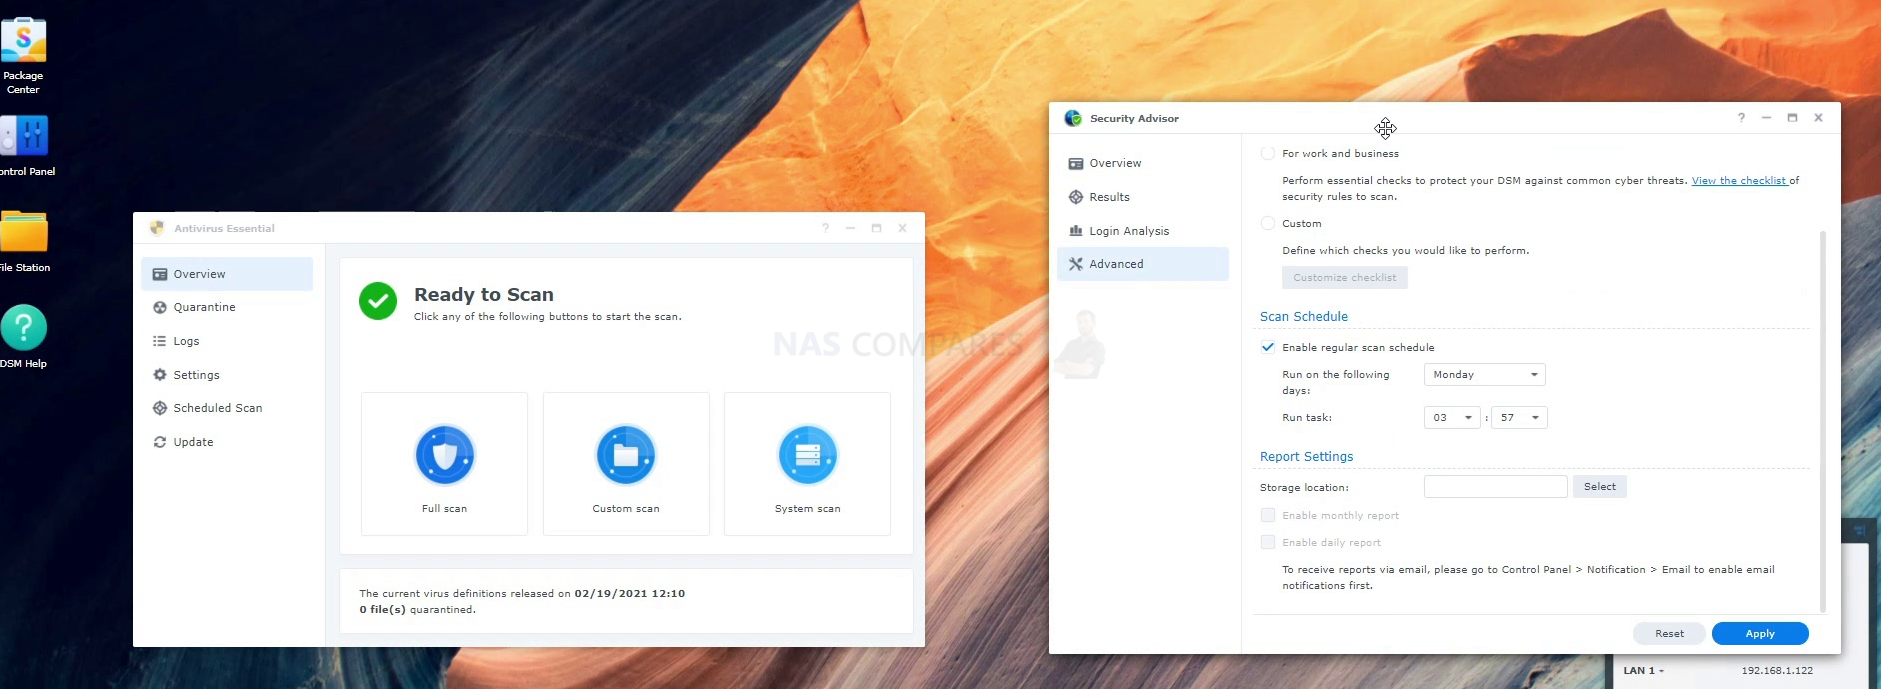Click the 'Ready to Scan' heading
Image resolution: width=1881 pixels, height=689 pixels.
[484, 295]
